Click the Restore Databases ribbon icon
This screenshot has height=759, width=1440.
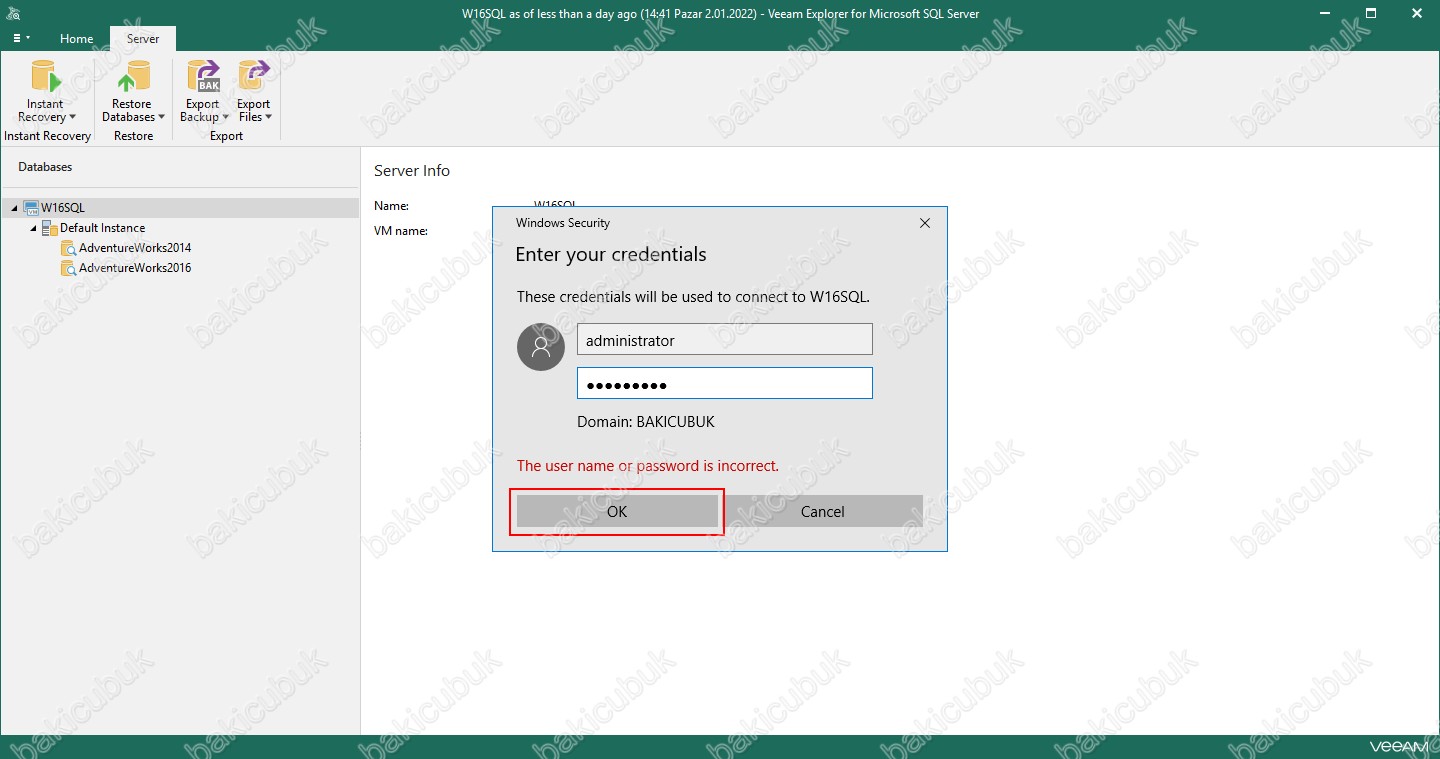(132, 77)
